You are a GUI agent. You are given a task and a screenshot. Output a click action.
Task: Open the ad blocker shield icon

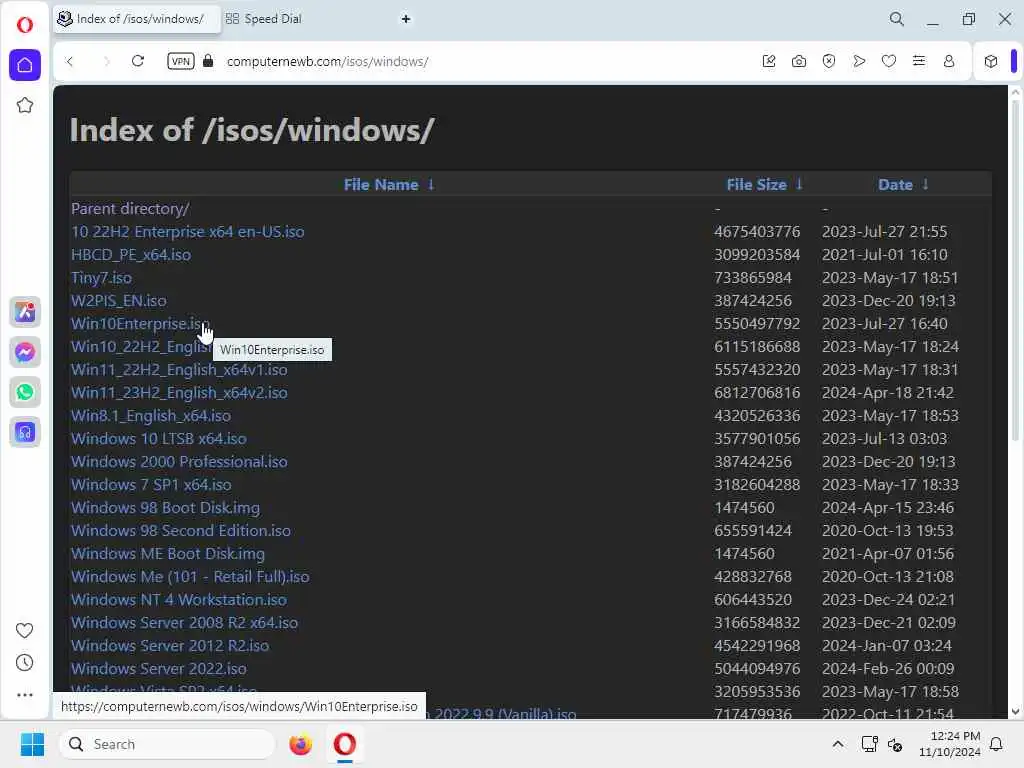point(829,61)
